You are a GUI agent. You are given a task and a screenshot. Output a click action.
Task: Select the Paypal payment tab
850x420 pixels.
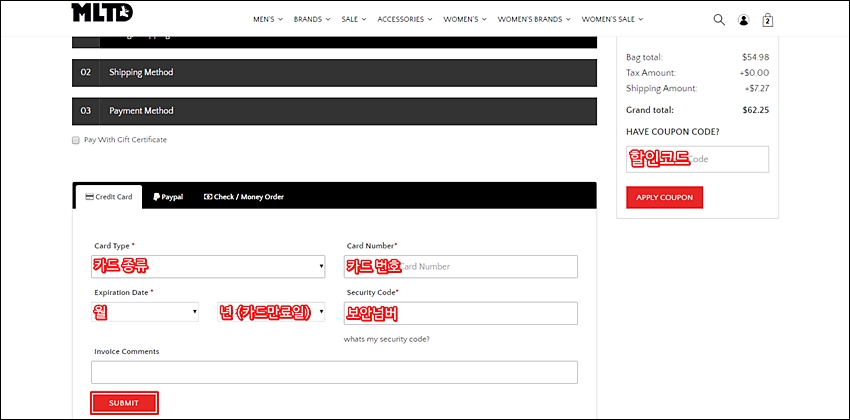[168, 197]
